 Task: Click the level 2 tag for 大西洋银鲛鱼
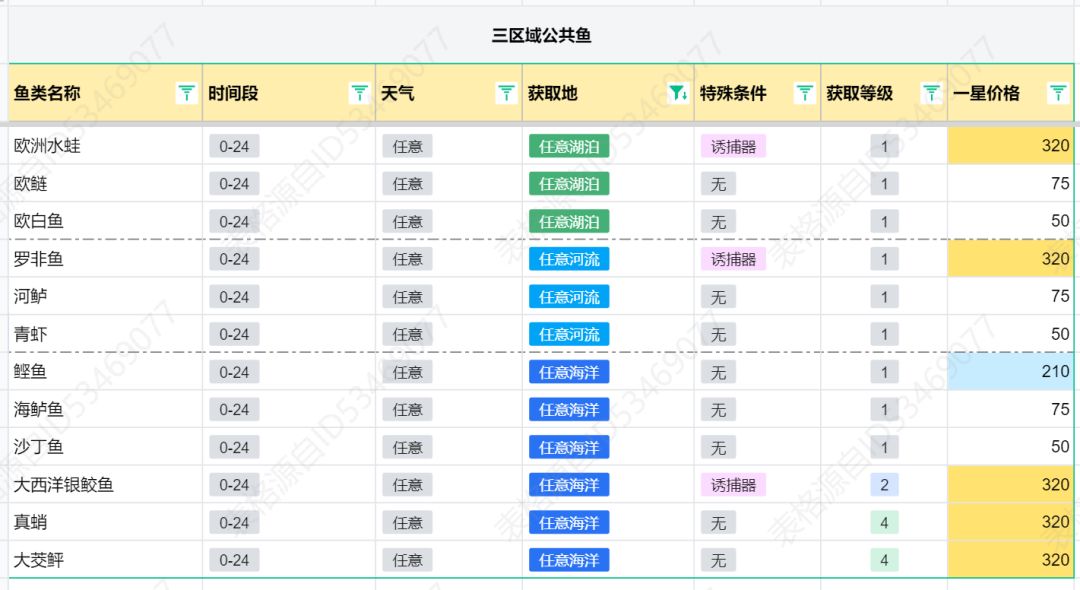pyautogui.click(x=884, y=485)
